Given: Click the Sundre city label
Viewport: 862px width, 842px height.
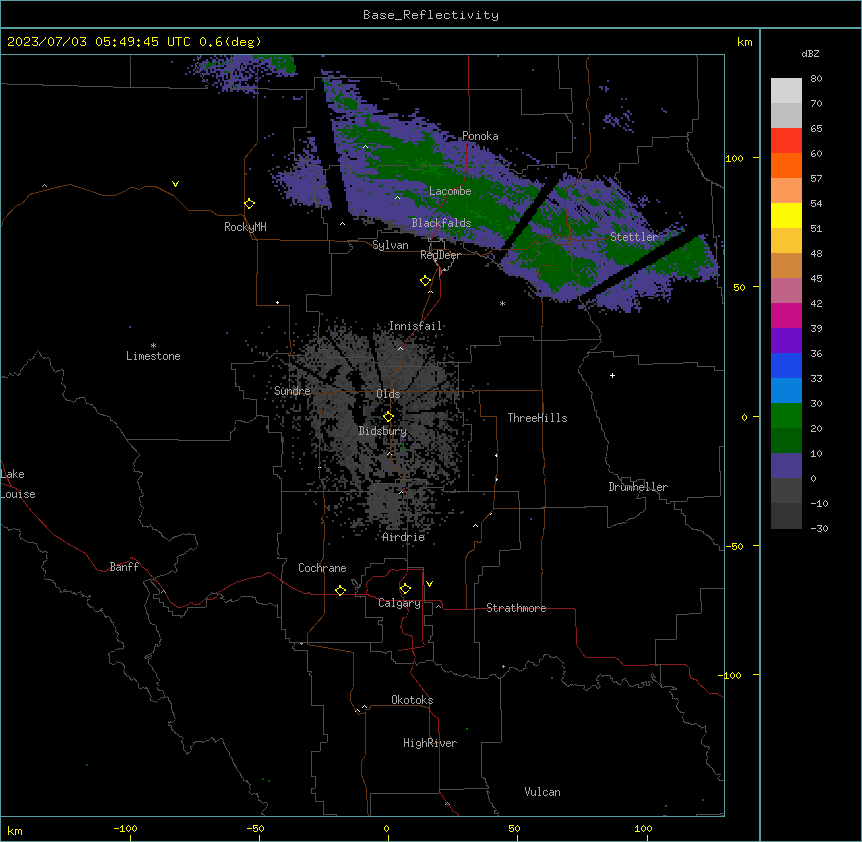Looking at the screenshot, I should click(x=292, y=391).
